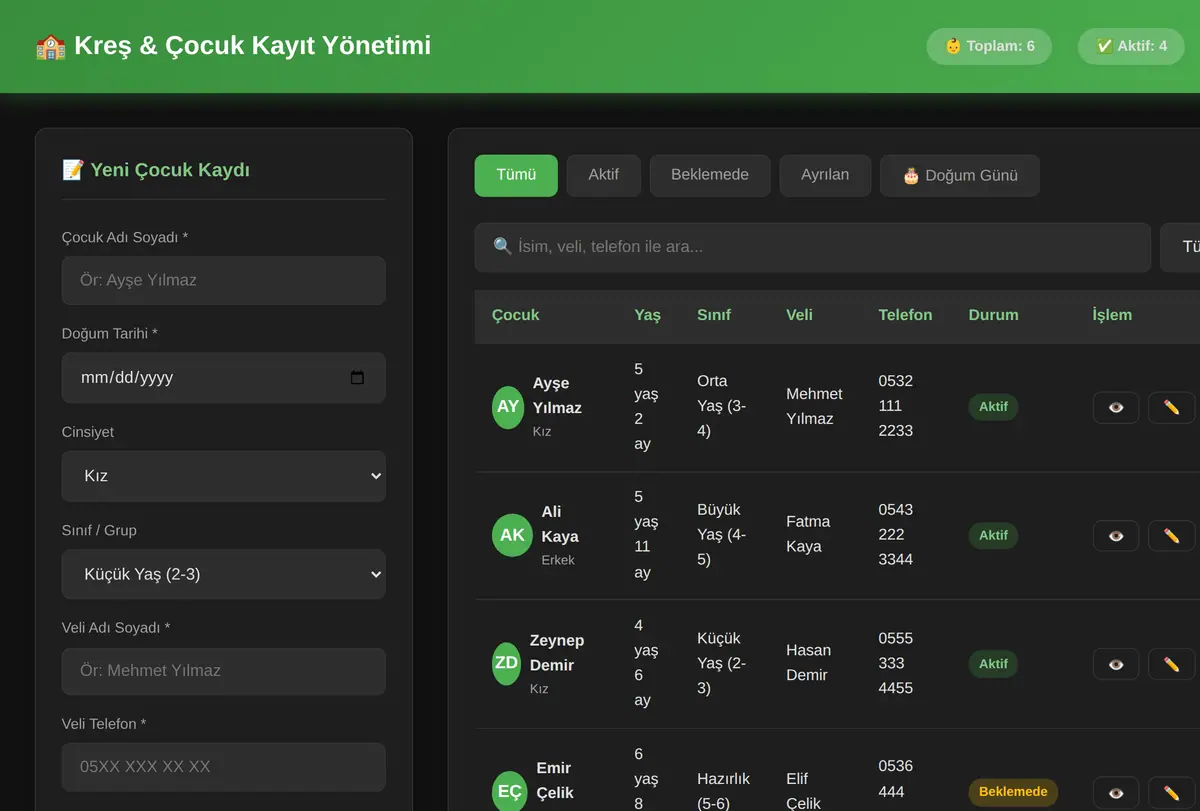Open the Doğum Günü tab

960,175
